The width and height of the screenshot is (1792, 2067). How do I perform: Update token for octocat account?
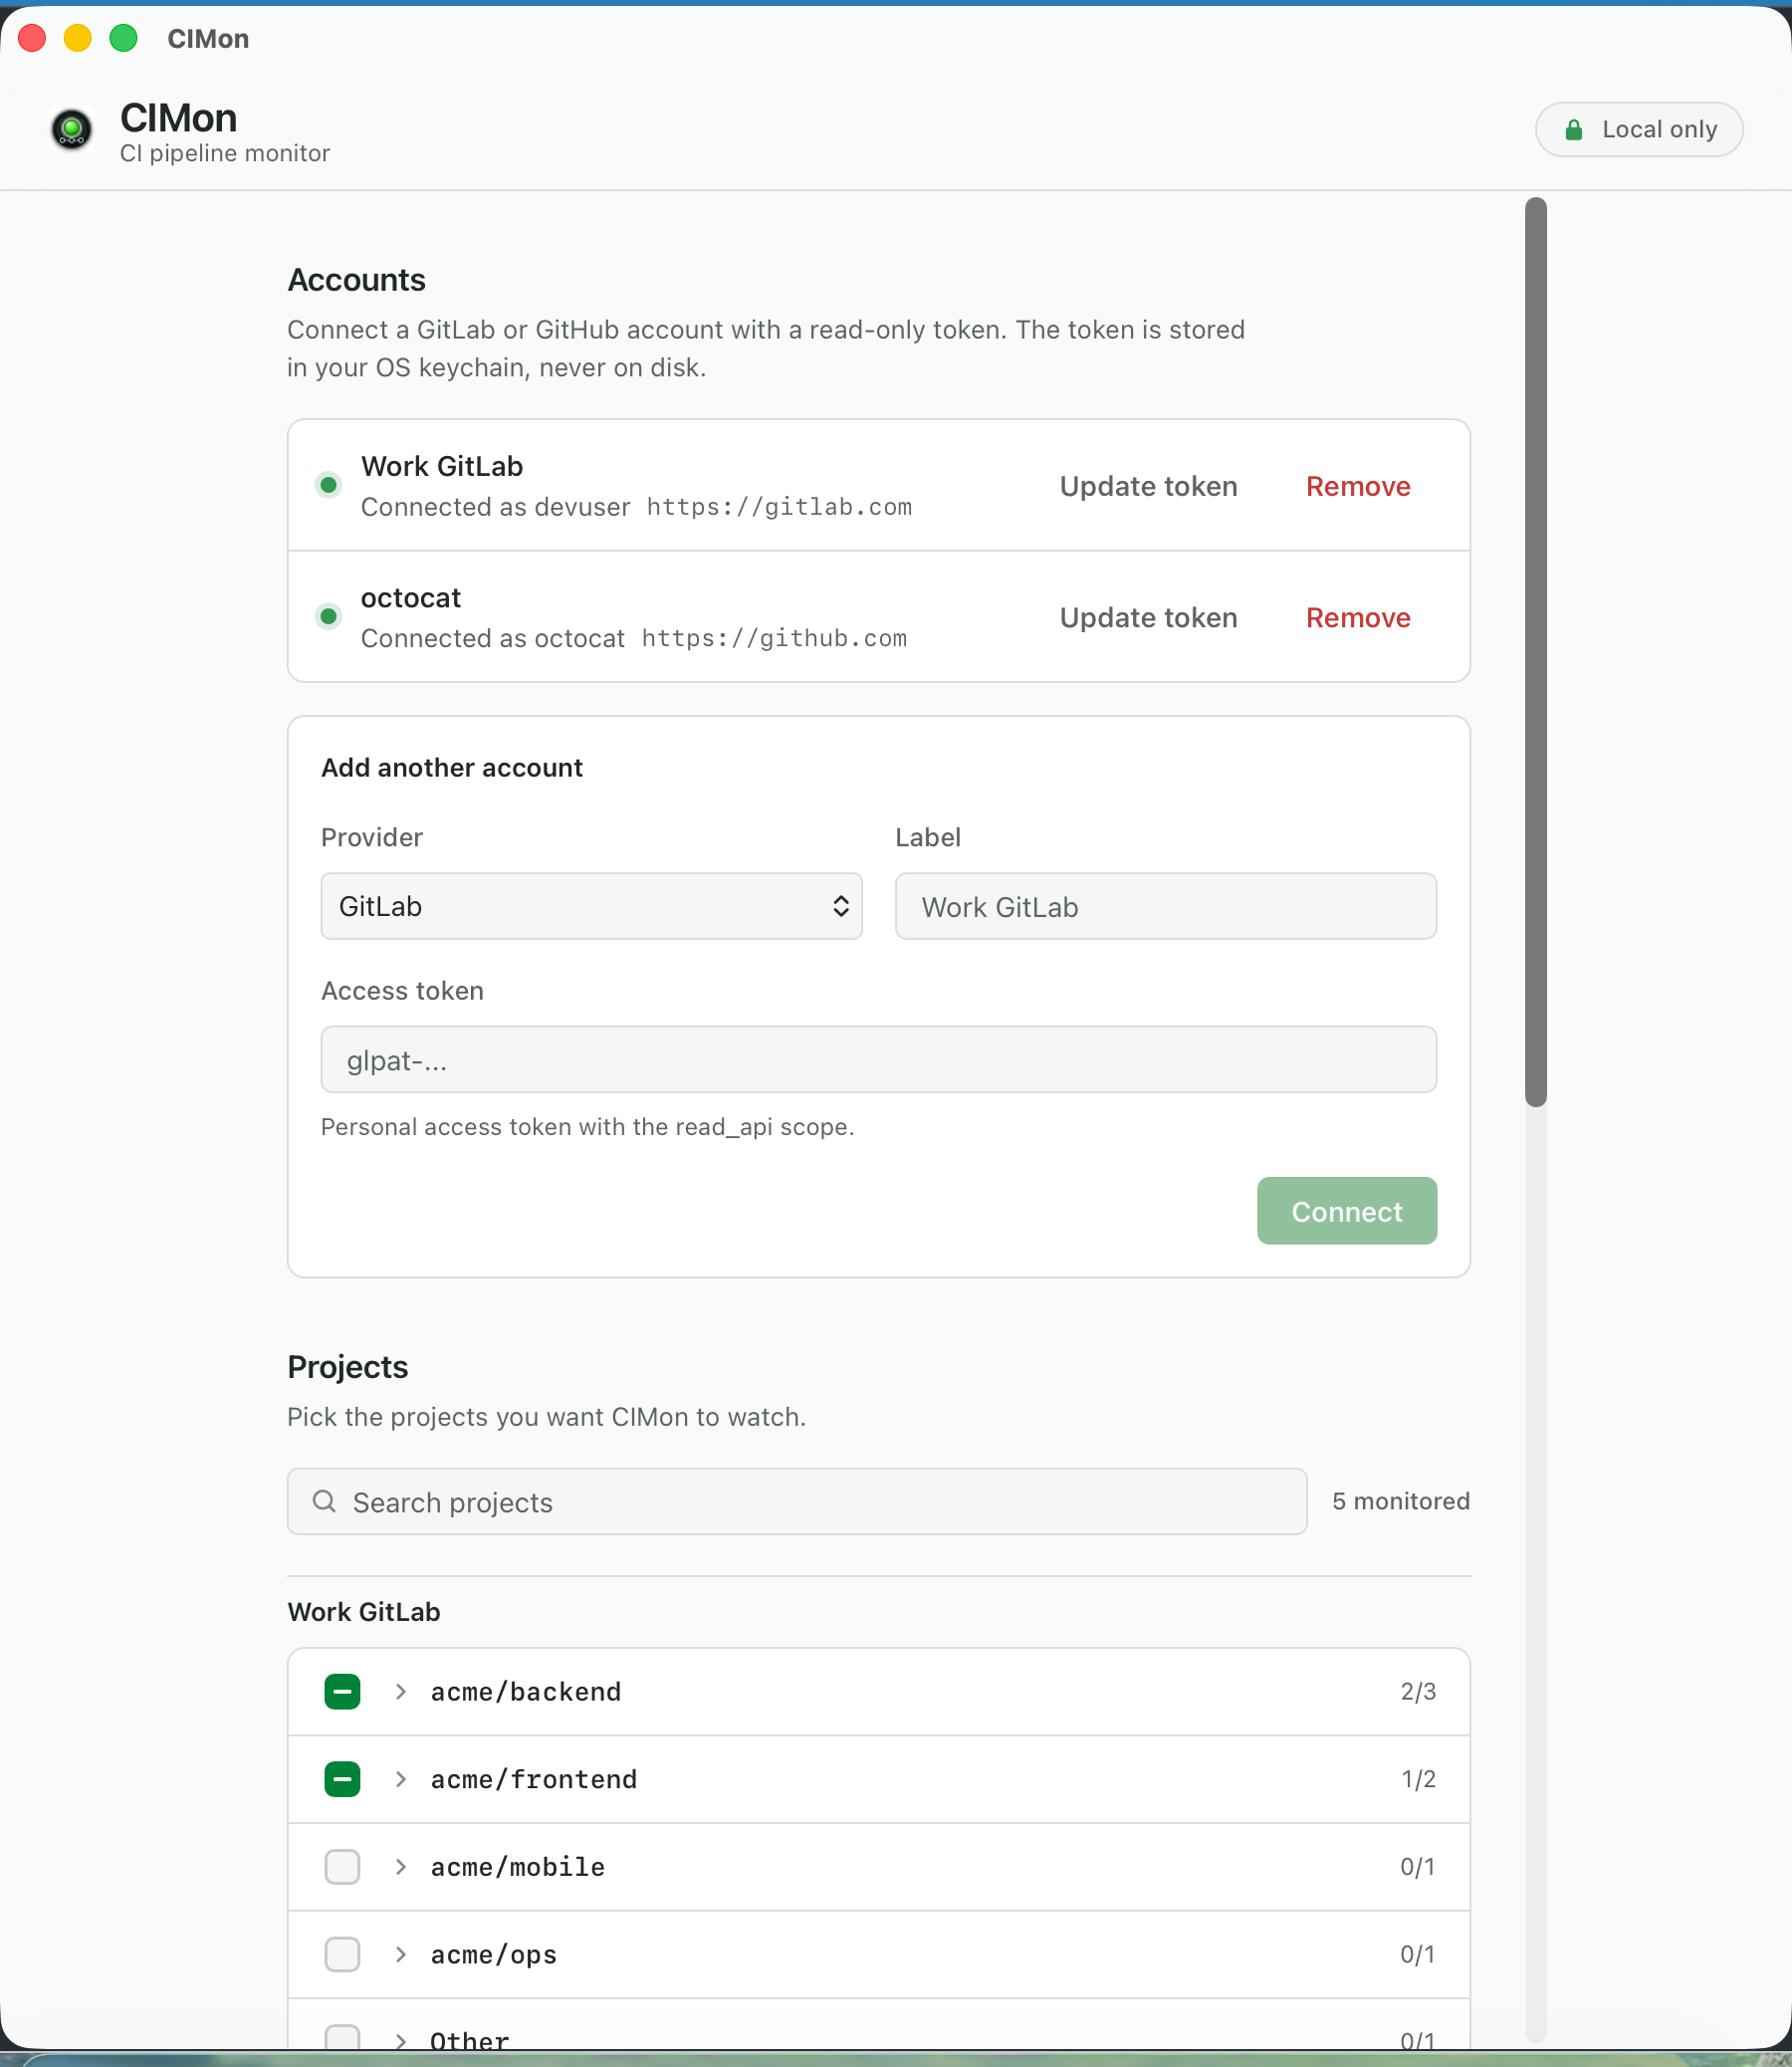[x=1148, y=618]
